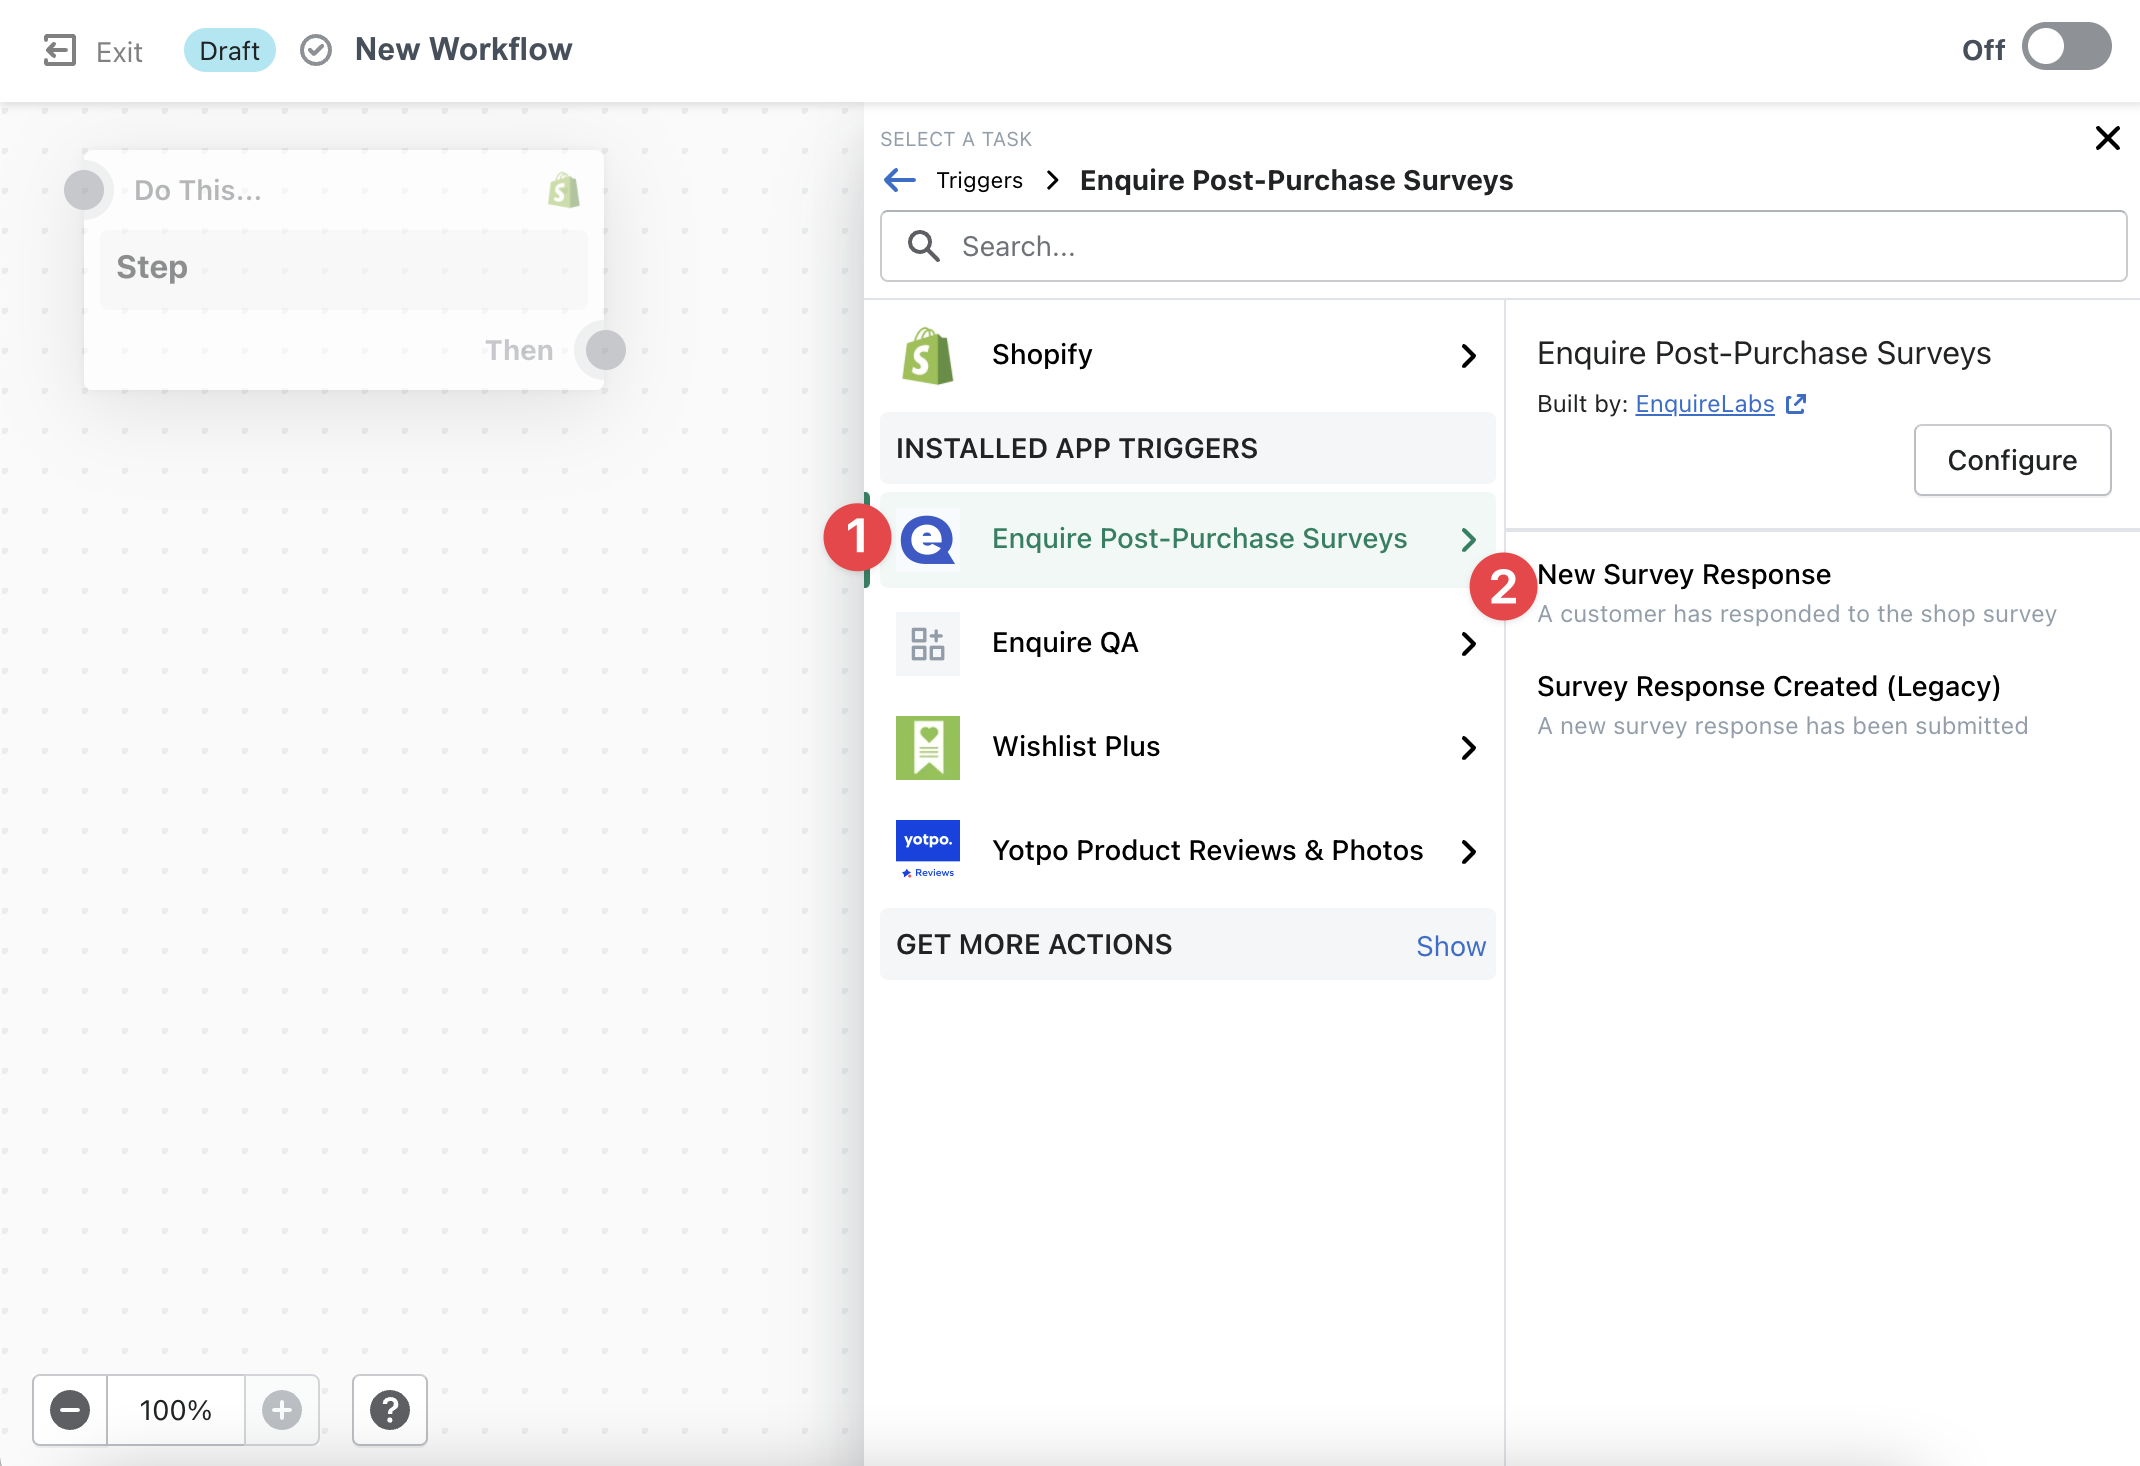
Task: Zoom out with the minus icon
Action: tap(70, 1410)
